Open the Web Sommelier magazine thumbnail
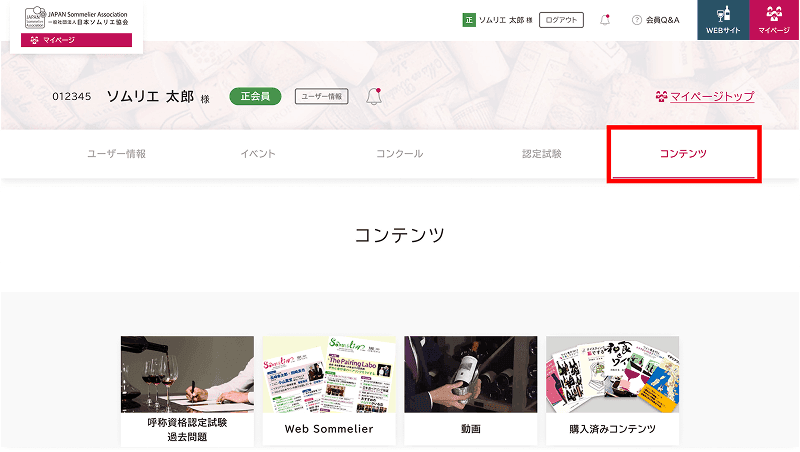The height and width of the screenshot is (452, 800). [329, 374]
